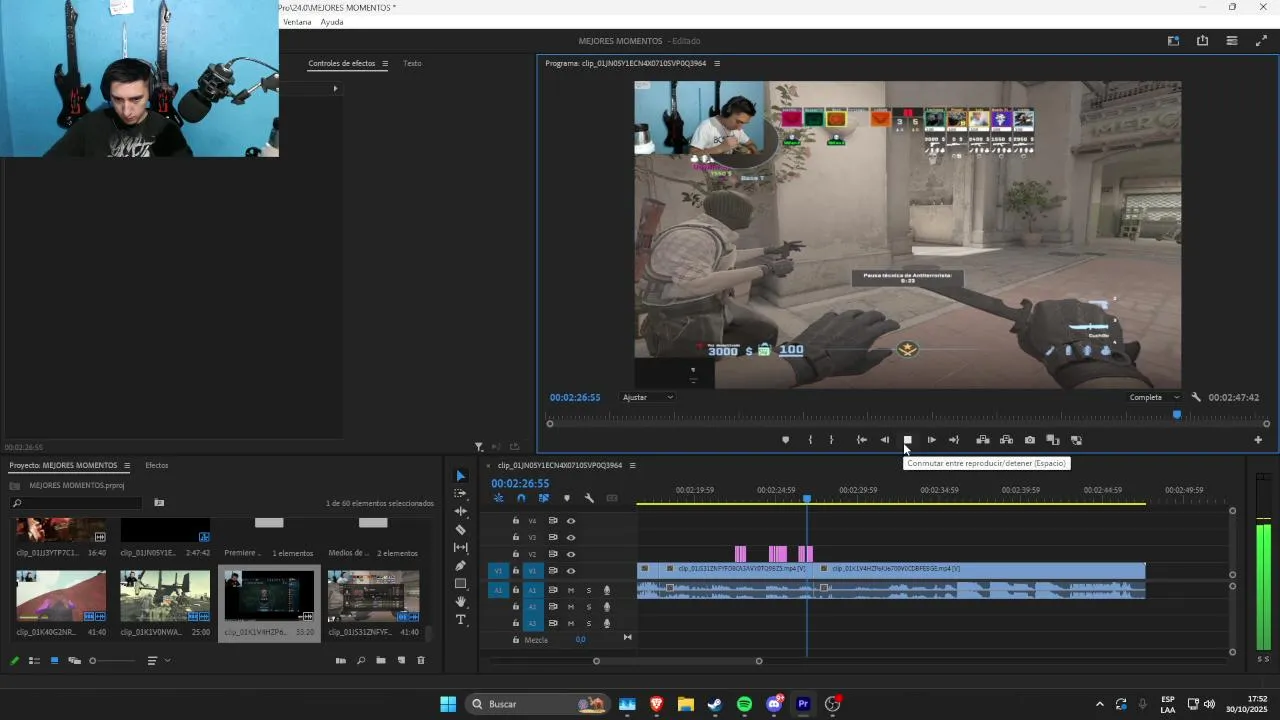Click the Extract button

click(1006, 440)
